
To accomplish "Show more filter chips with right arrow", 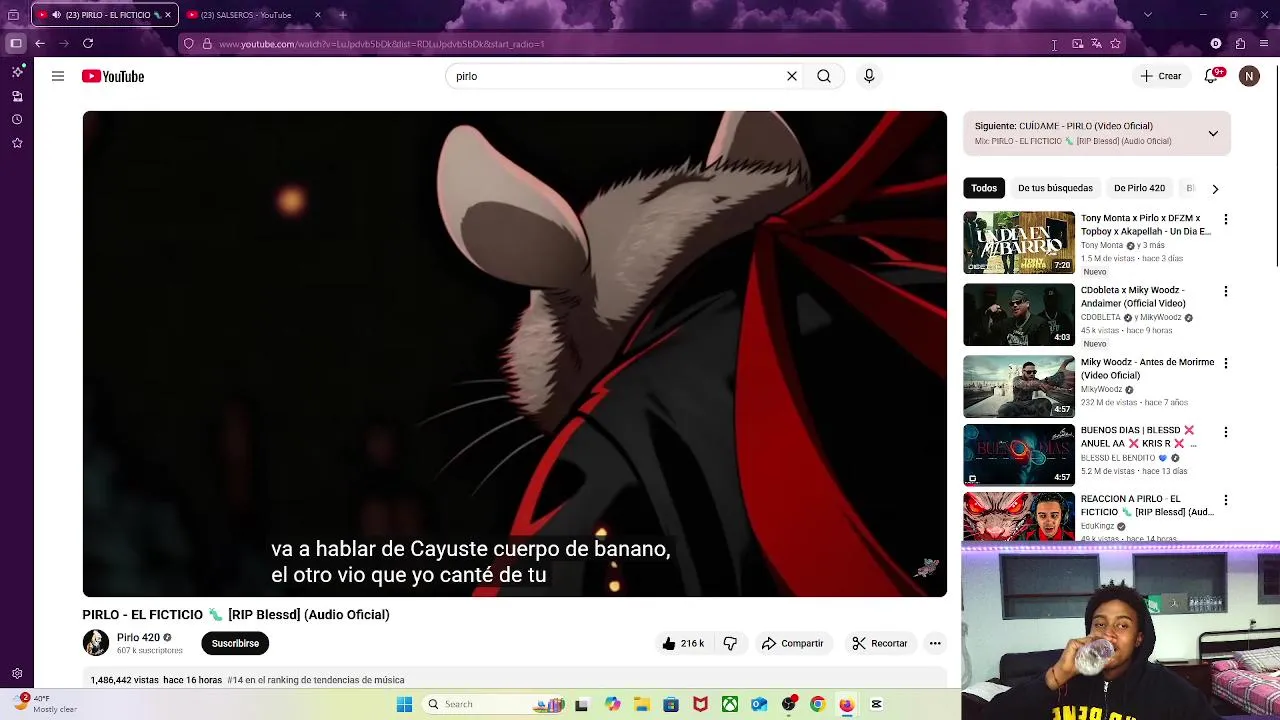I will [x=1215, y=188].
